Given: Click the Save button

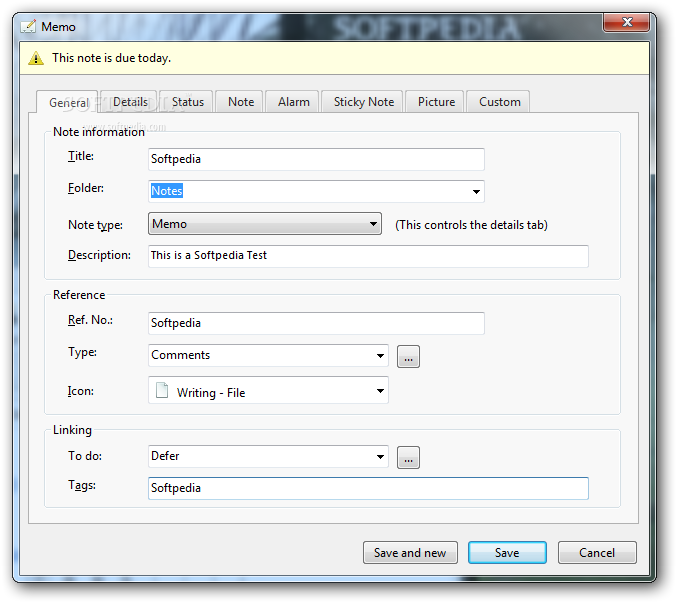Looking at the screenshot, I should point(507,552).
